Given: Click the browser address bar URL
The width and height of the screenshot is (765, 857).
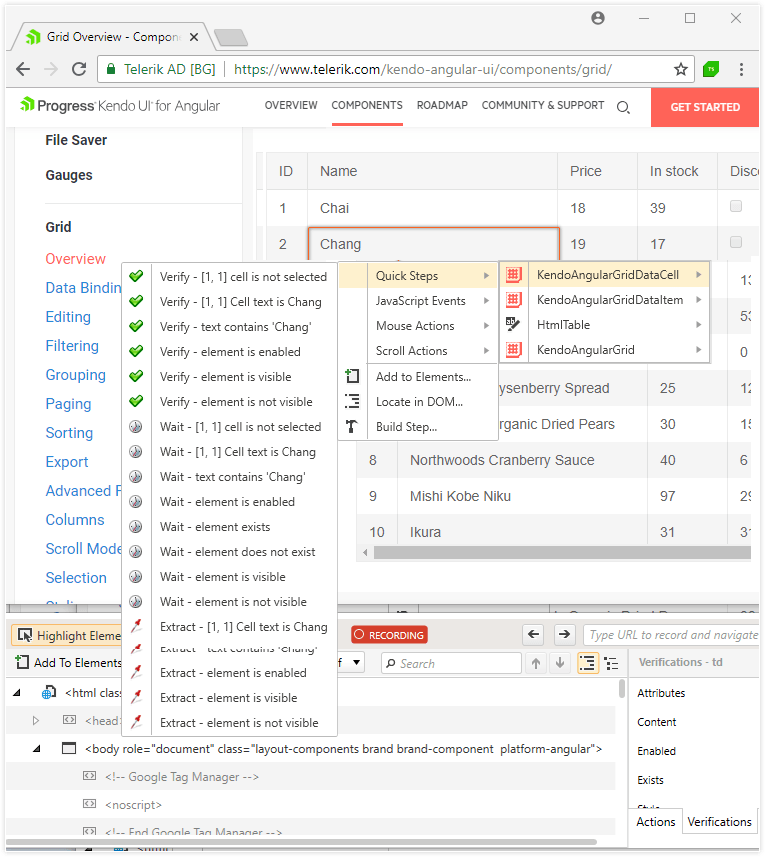Looking at the screenshot, I should tap(422, 69).
